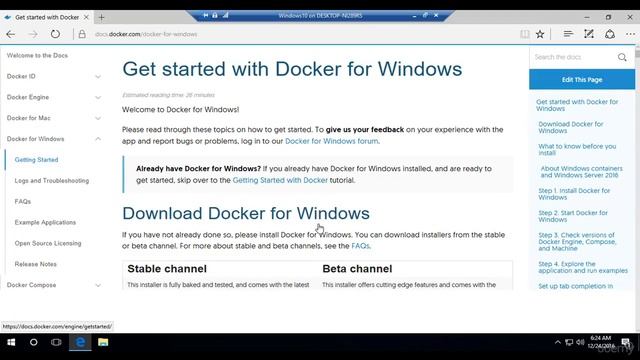Jump to 'About Windows containers and Windows Server 2016'
The image size is (640, 360).
(x=582, y=172)
